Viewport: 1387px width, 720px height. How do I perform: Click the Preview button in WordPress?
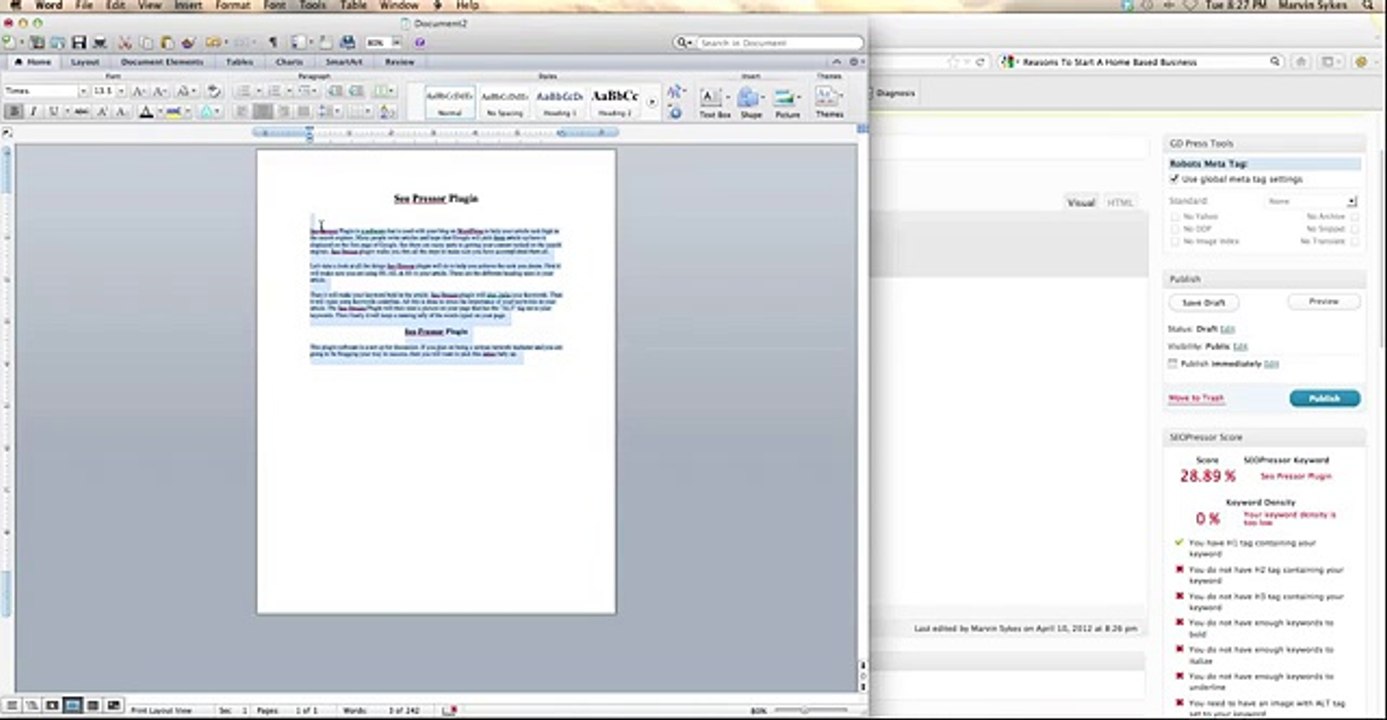1323,301
